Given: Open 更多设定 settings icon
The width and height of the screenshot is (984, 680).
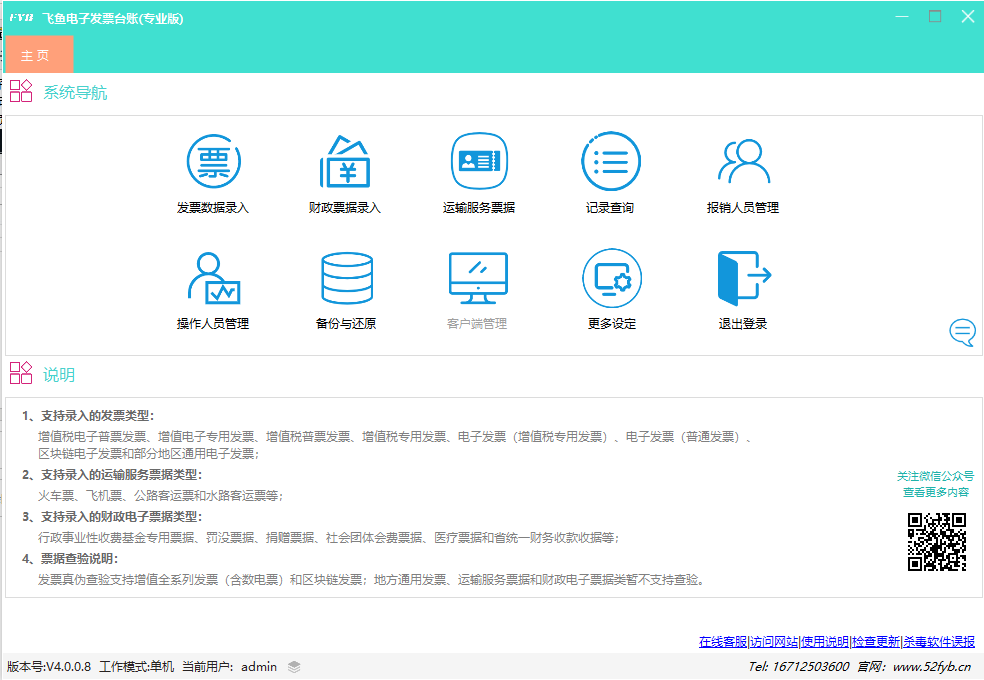Looking at the screenshot, I should point(611,278).
